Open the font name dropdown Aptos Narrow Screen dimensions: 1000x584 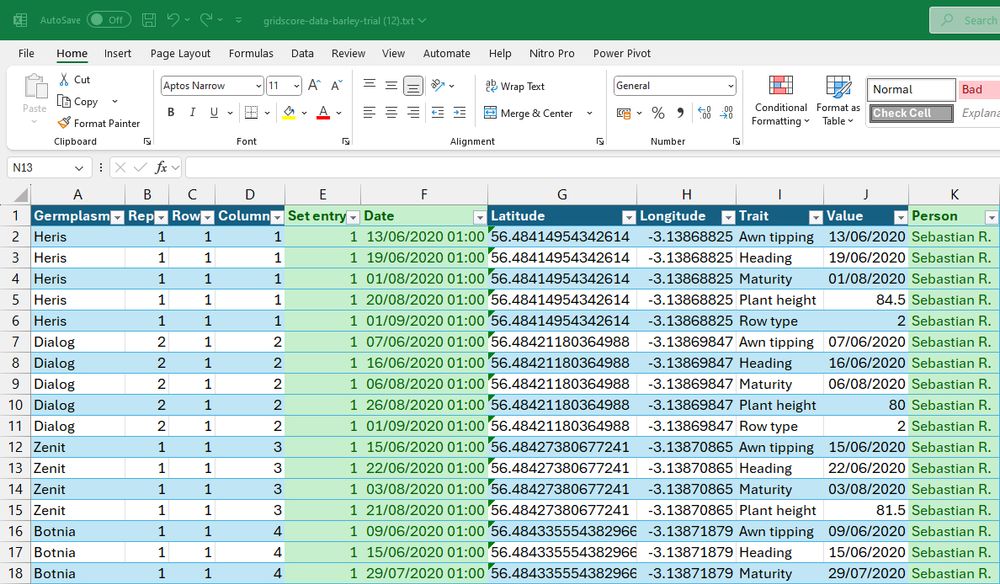(x=258, y=85)
